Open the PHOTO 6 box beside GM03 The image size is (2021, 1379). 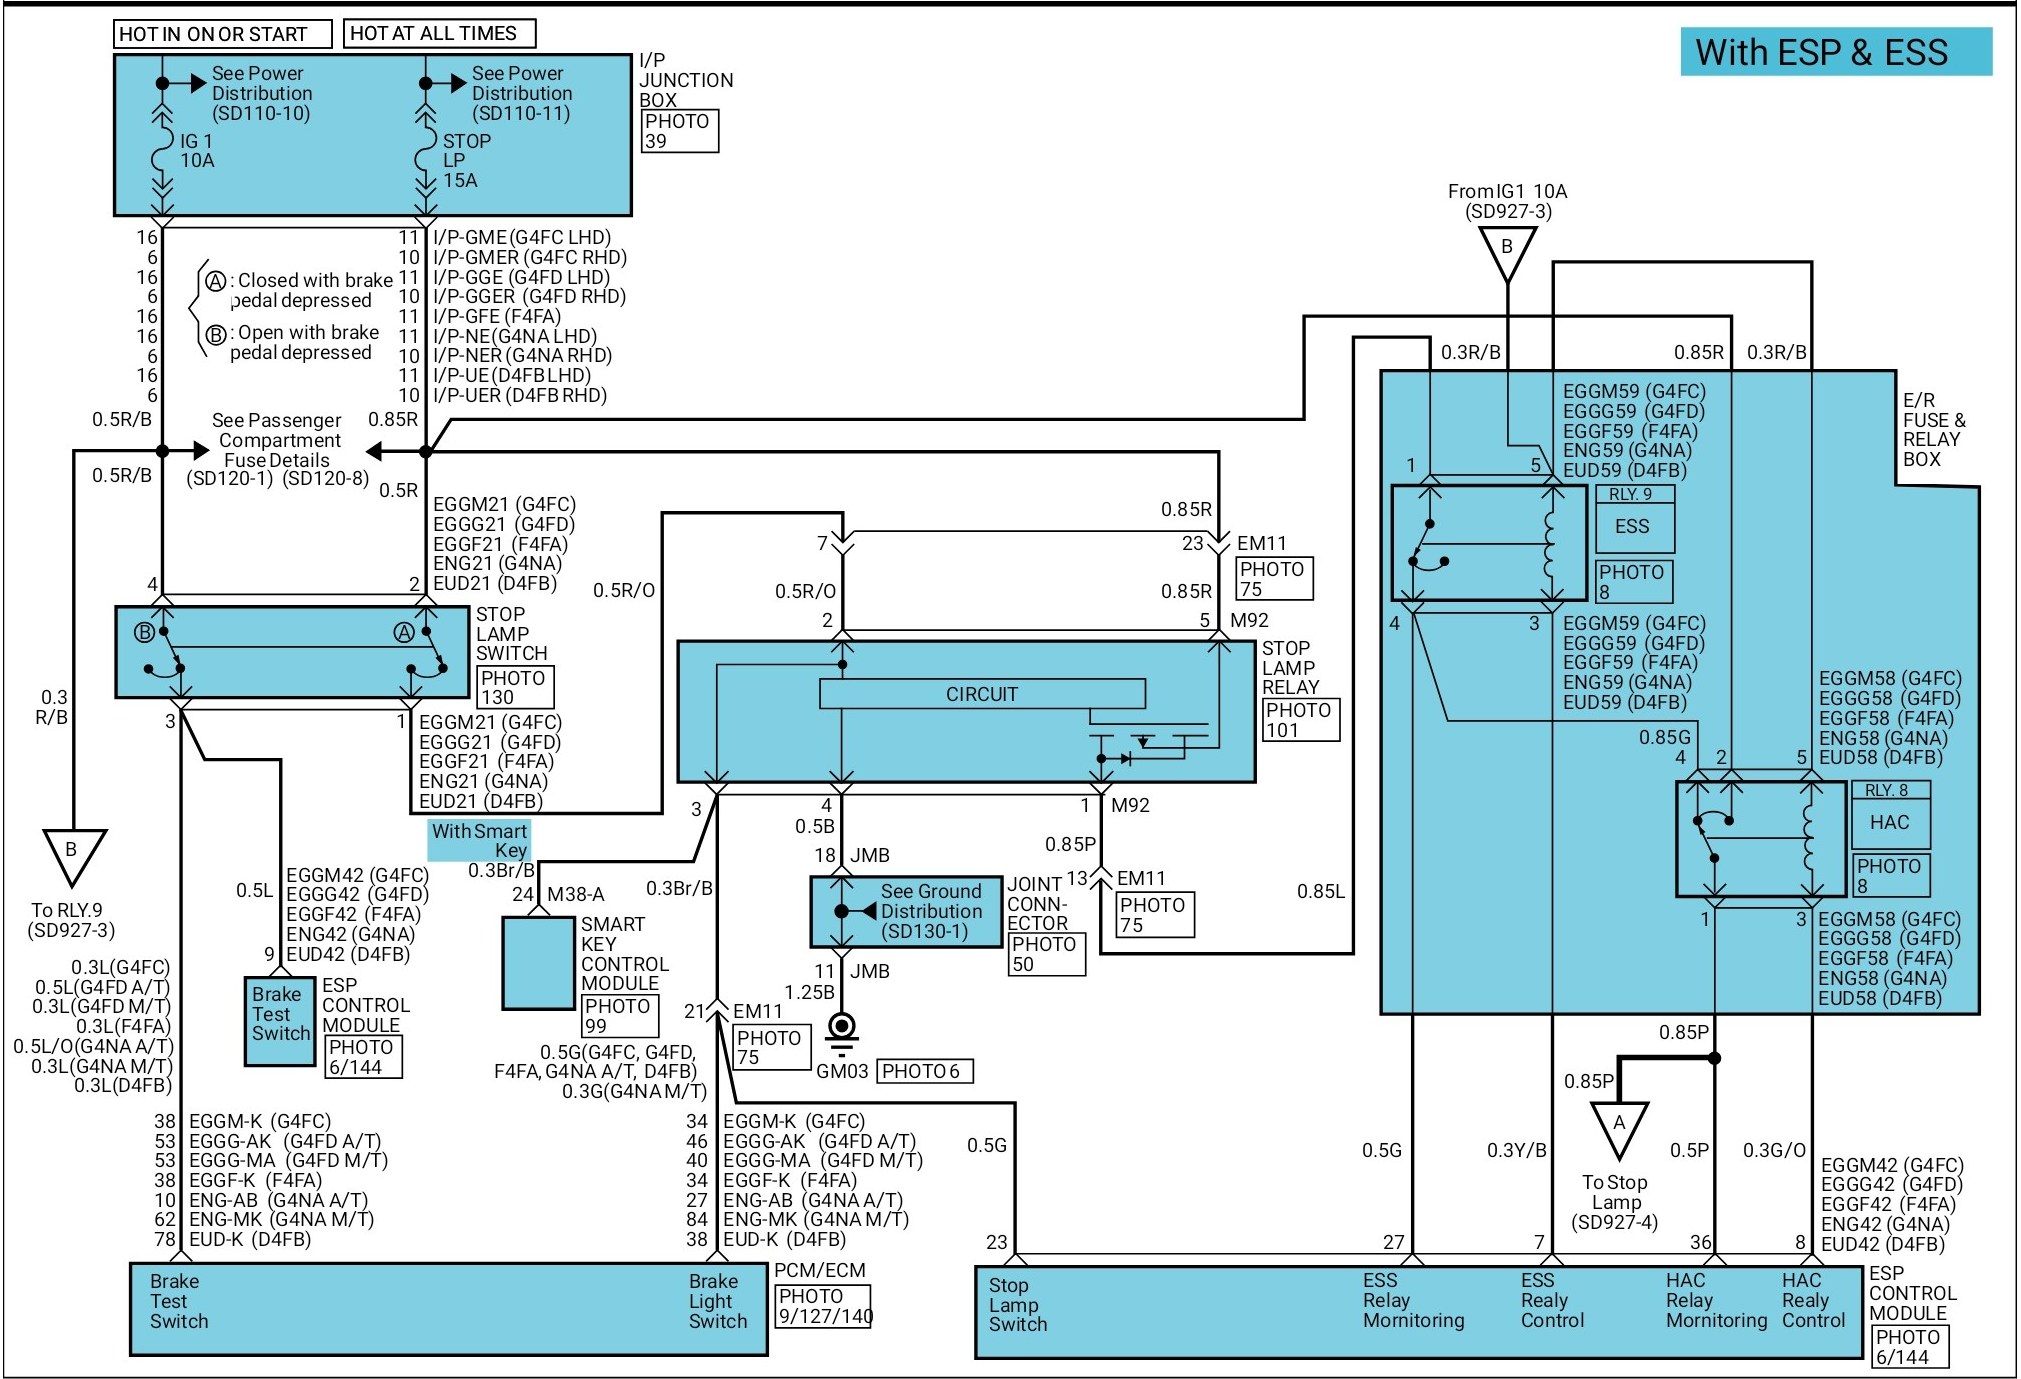[x=925, y=1071]
